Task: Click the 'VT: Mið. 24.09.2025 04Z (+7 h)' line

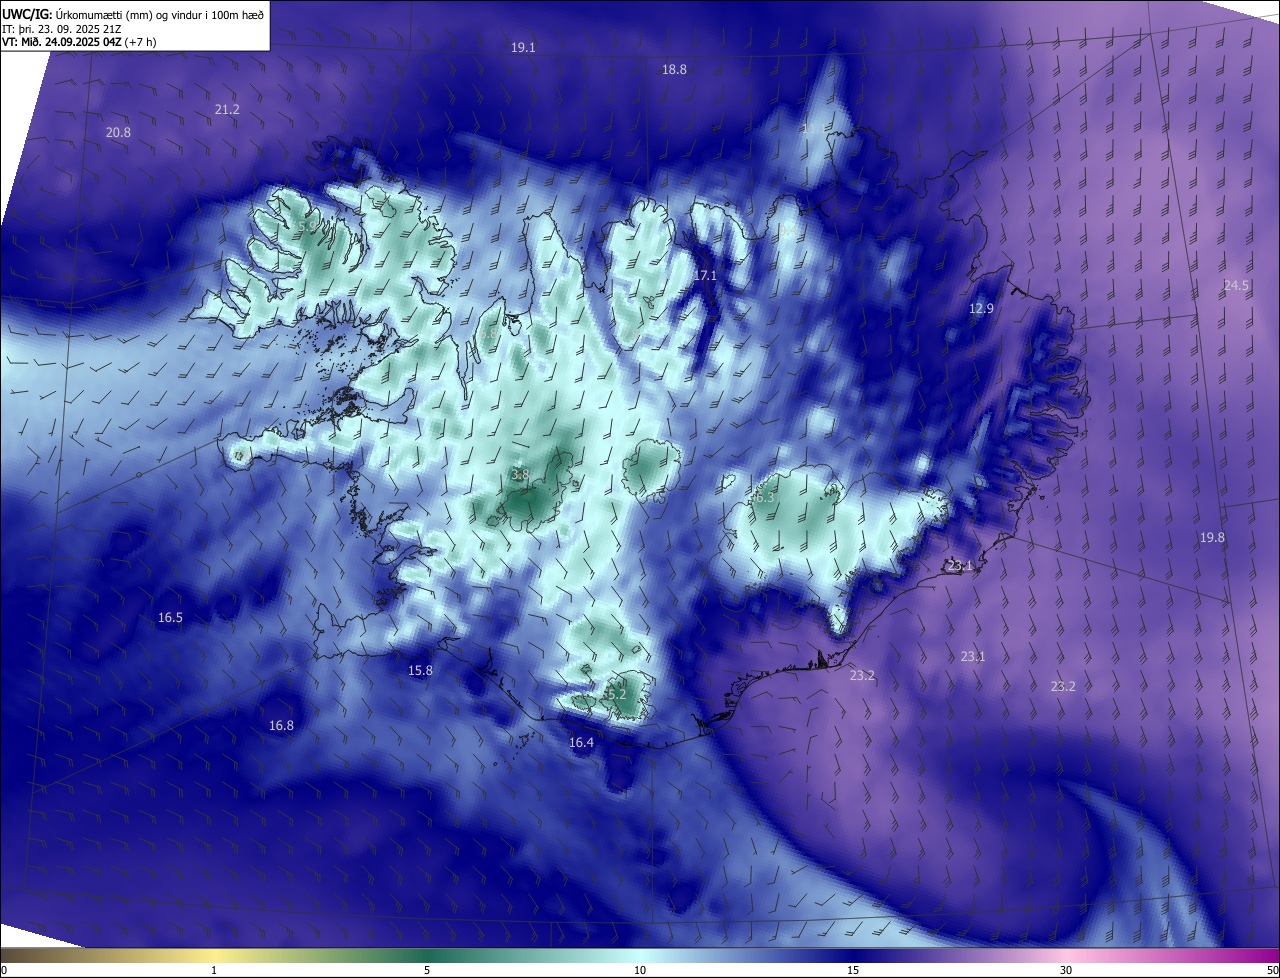Action: pyautogui.click(x=79, y=42)
